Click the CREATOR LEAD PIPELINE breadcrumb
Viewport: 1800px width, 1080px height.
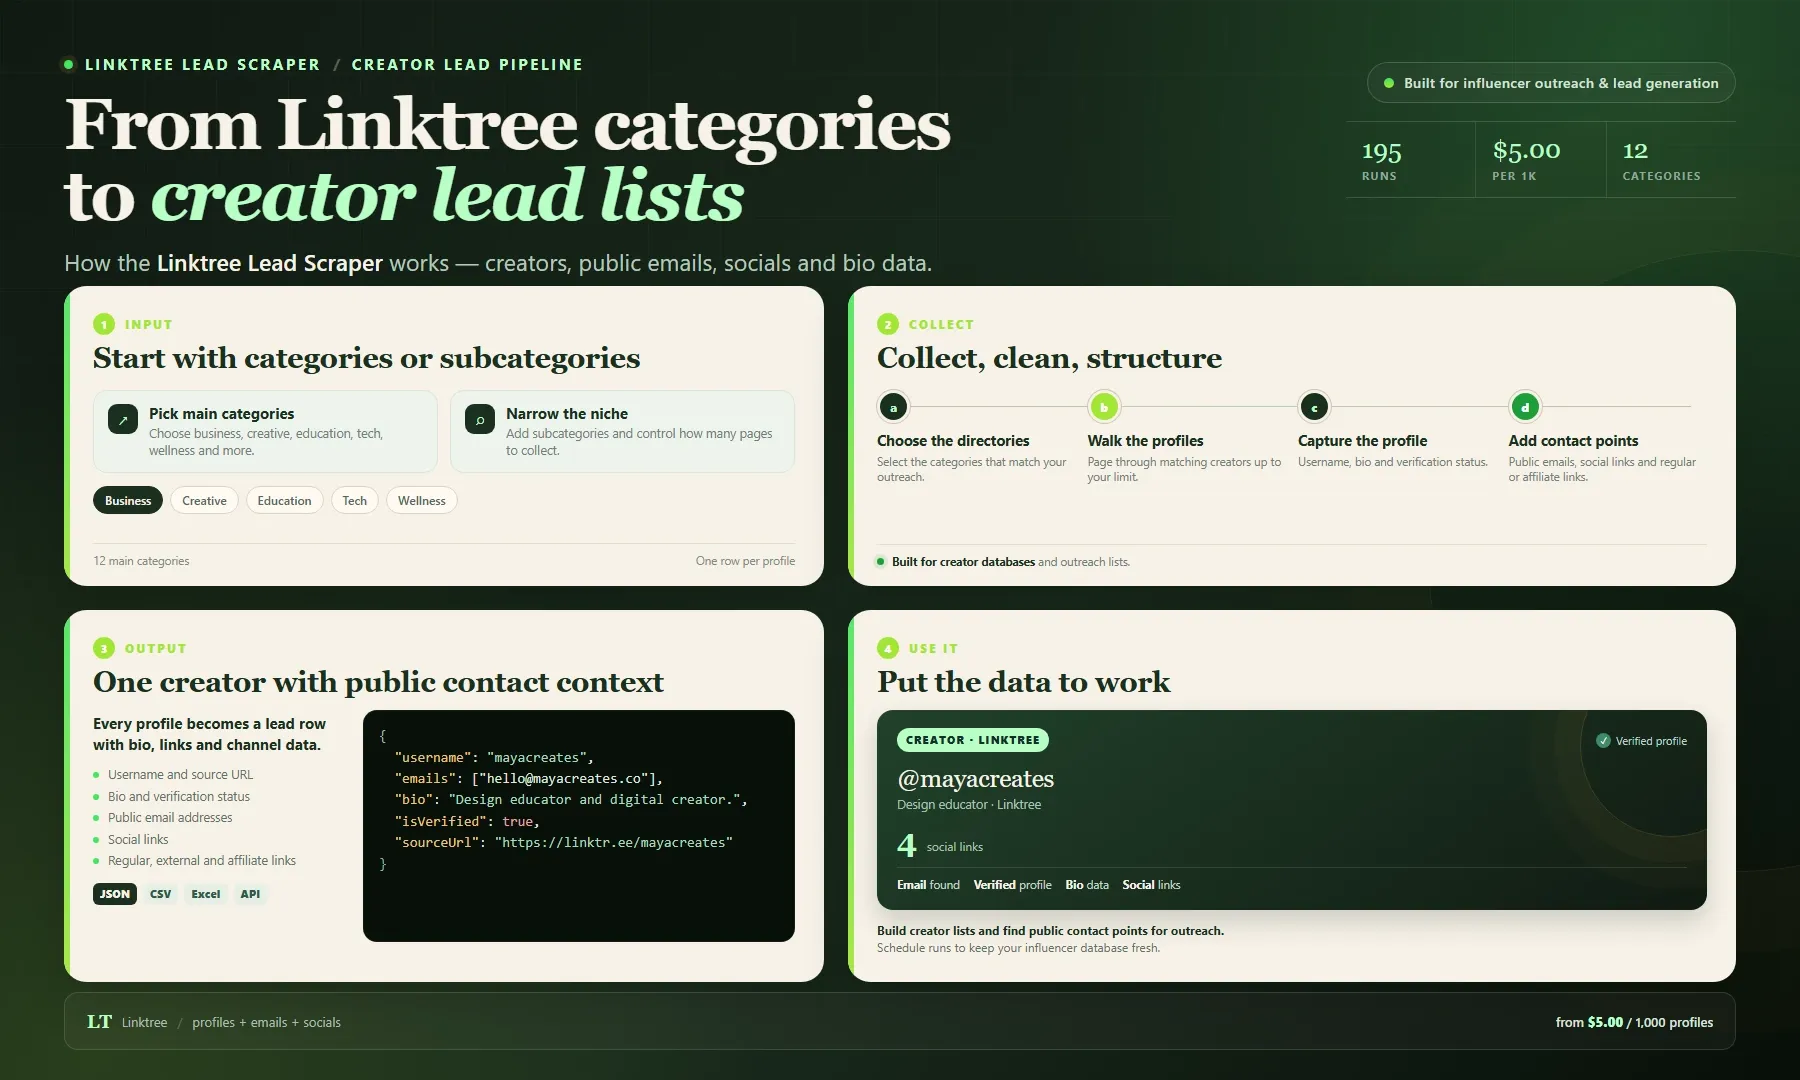tap(467, 64)
